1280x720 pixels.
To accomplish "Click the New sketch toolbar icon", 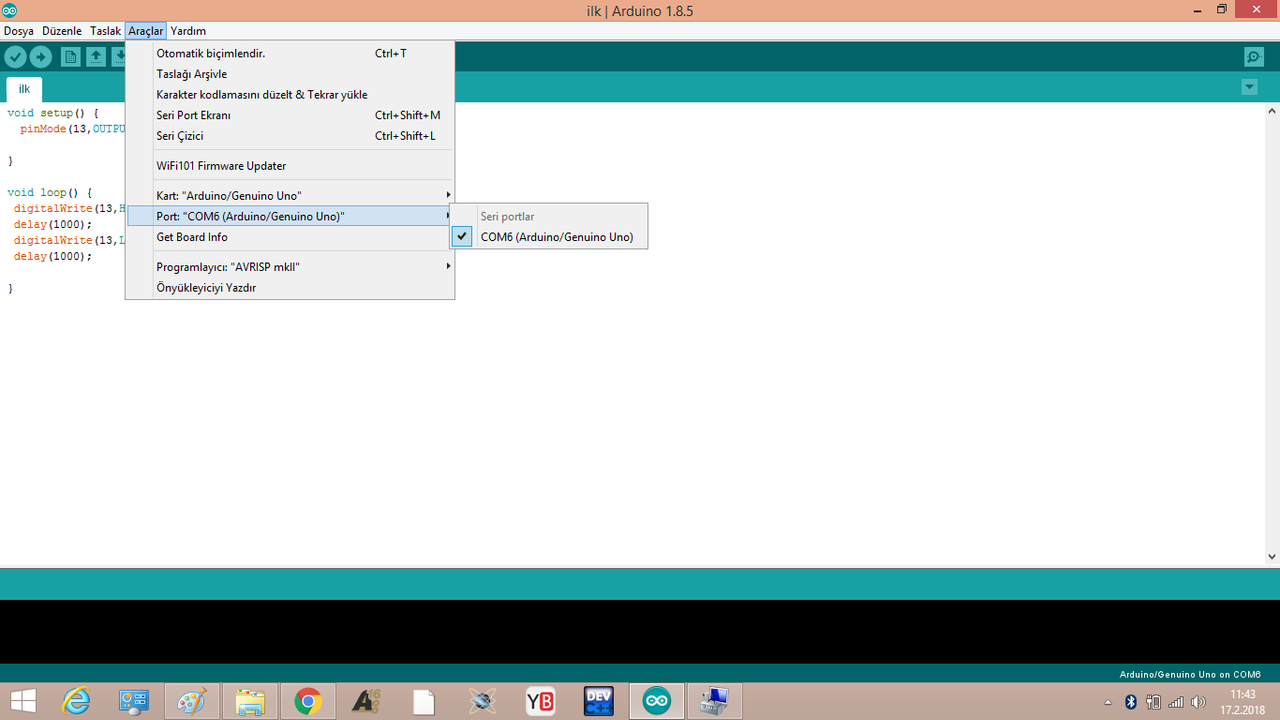I will pos(71,57).
